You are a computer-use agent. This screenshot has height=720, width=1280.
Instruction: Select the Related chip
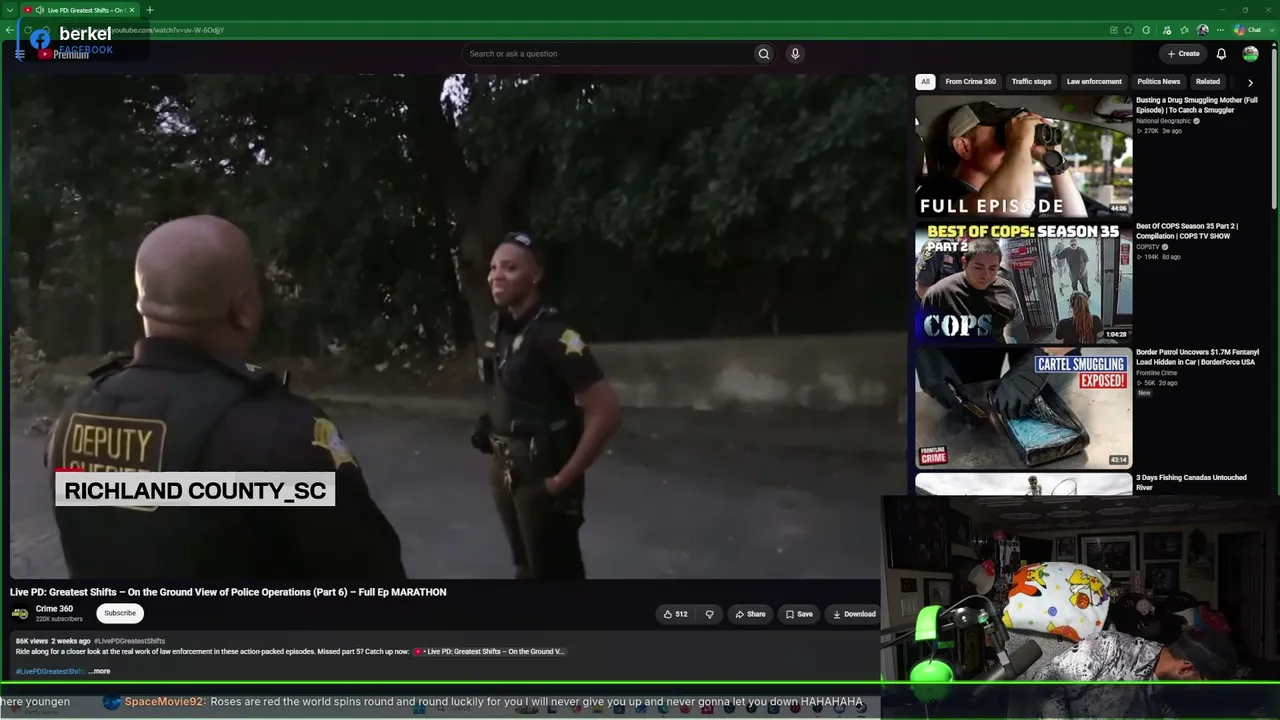pyautogui.click(x=1208, y=82)
